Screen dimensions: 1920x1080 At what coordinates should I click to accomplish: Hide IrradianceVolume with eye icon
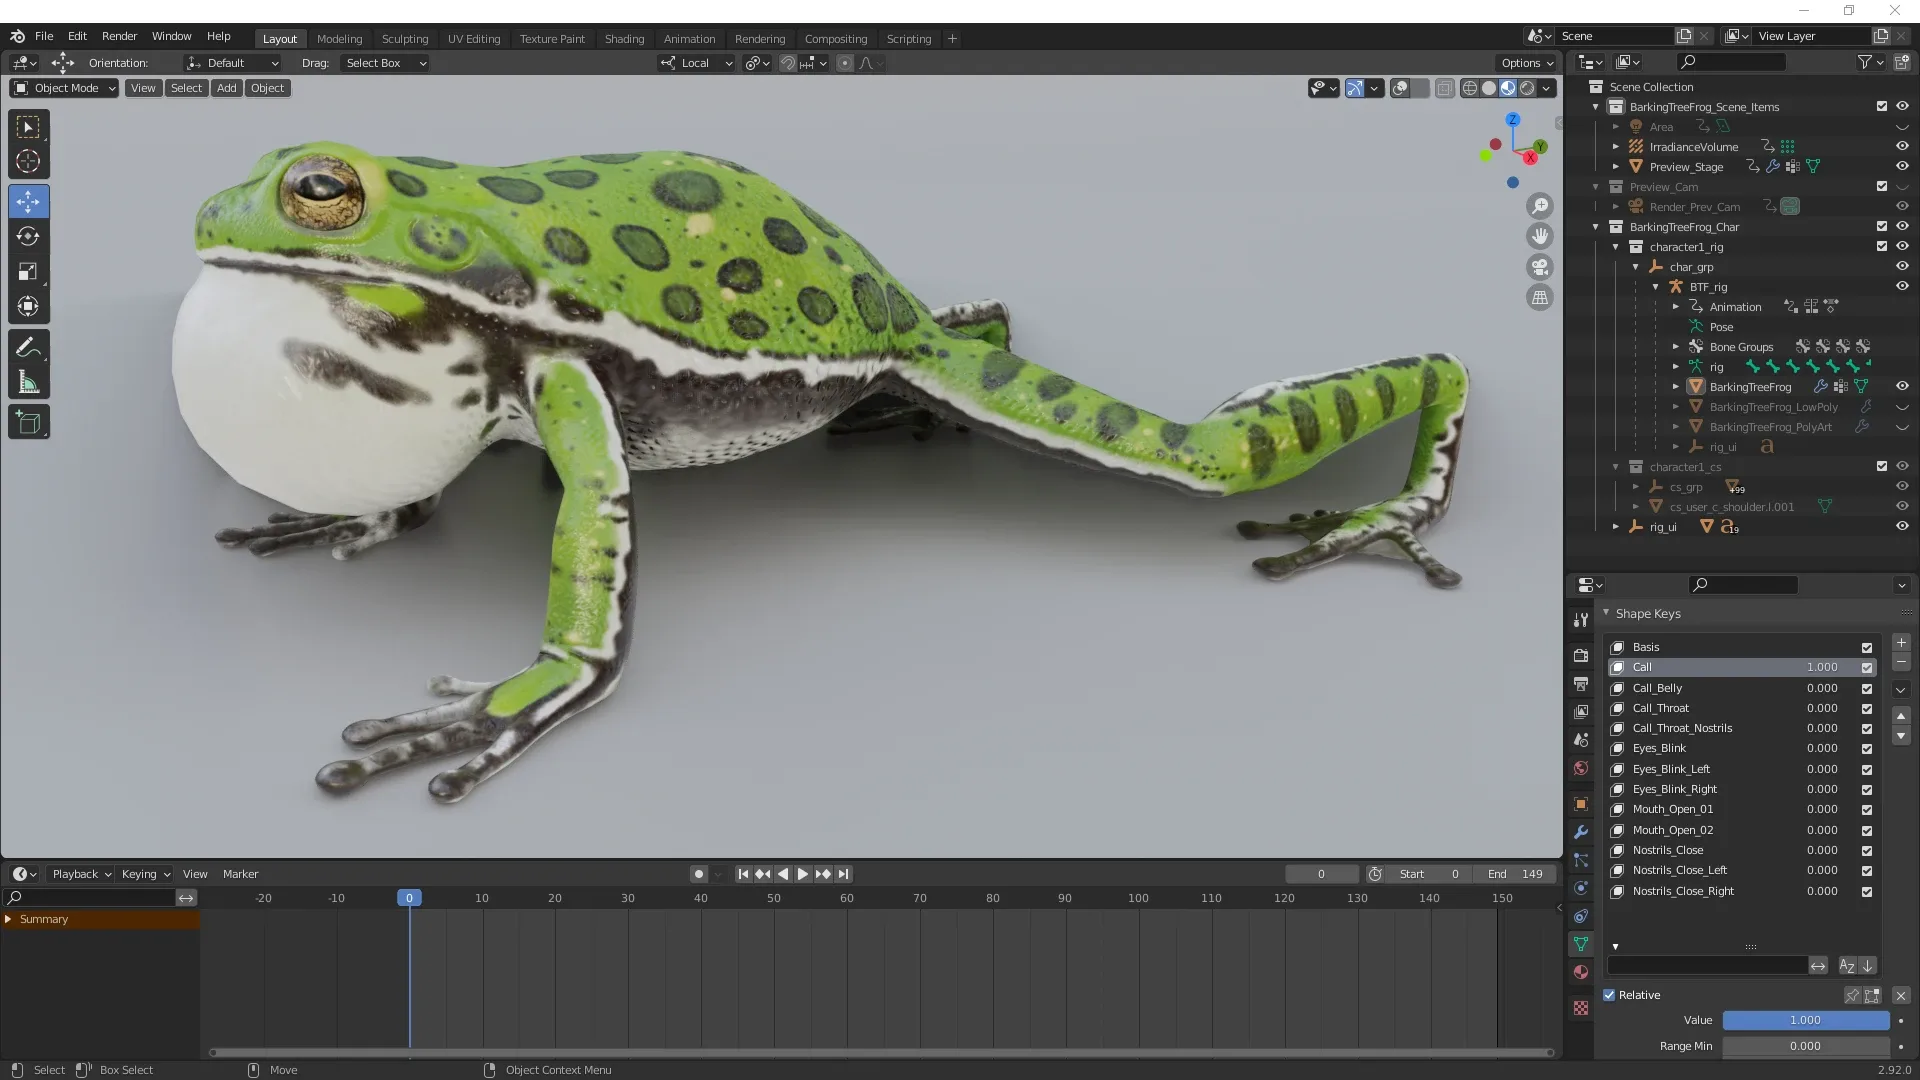(1902, 146)
